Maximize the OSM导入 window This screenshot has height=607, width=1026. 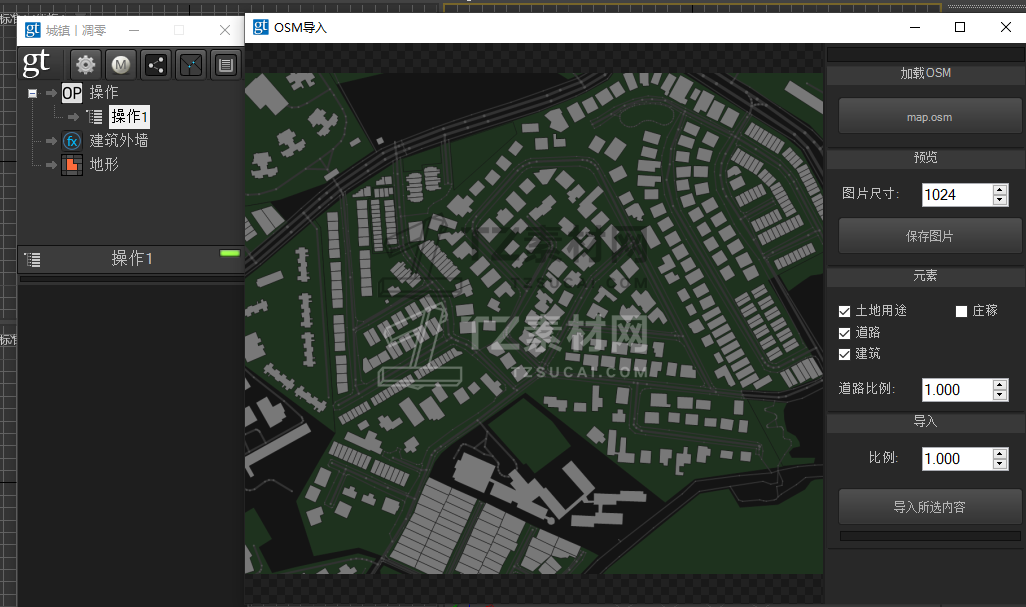point(960,27)
